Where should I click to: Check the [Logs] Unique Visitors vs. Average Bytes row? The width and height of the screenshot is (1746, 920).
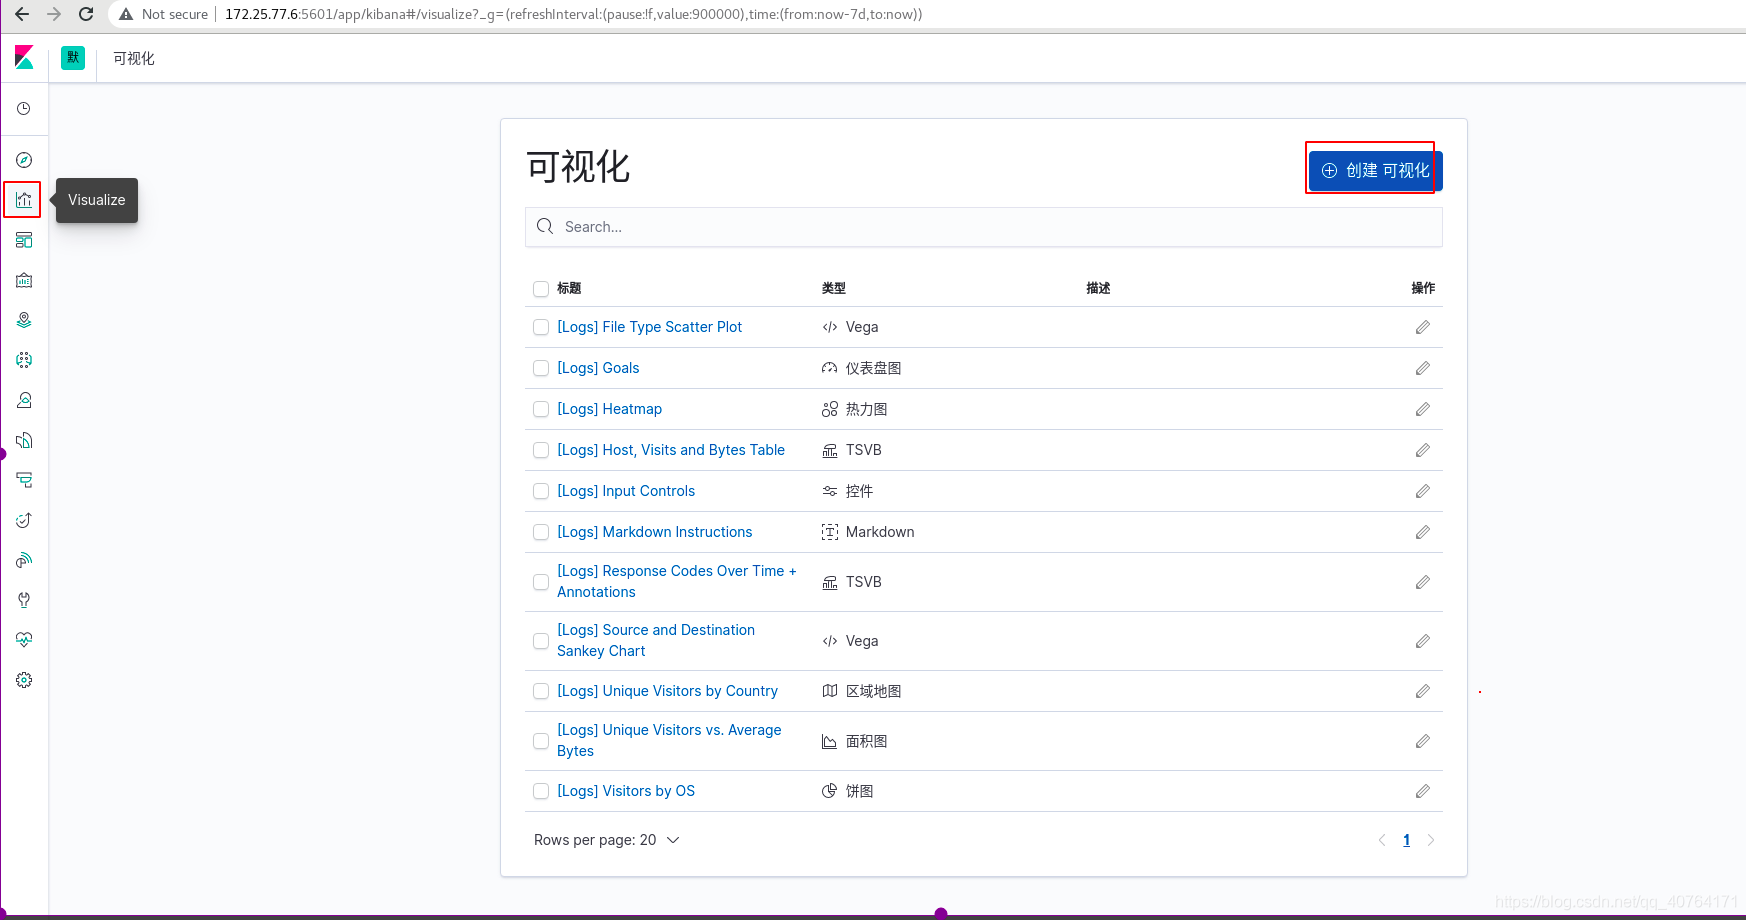click(541, 741)
